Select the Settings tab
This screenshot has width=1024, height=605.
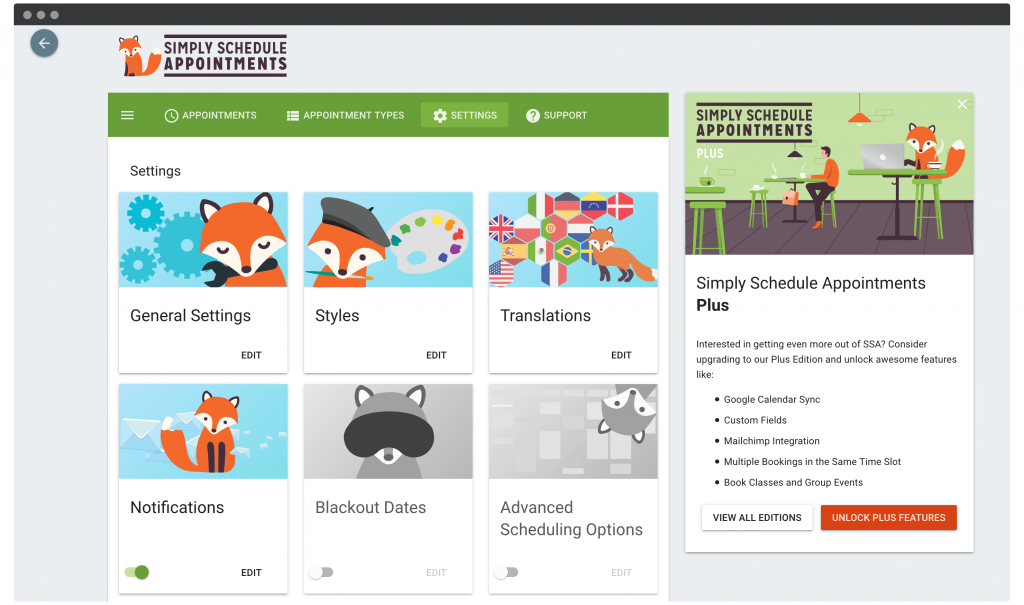(x=464, y=116)
